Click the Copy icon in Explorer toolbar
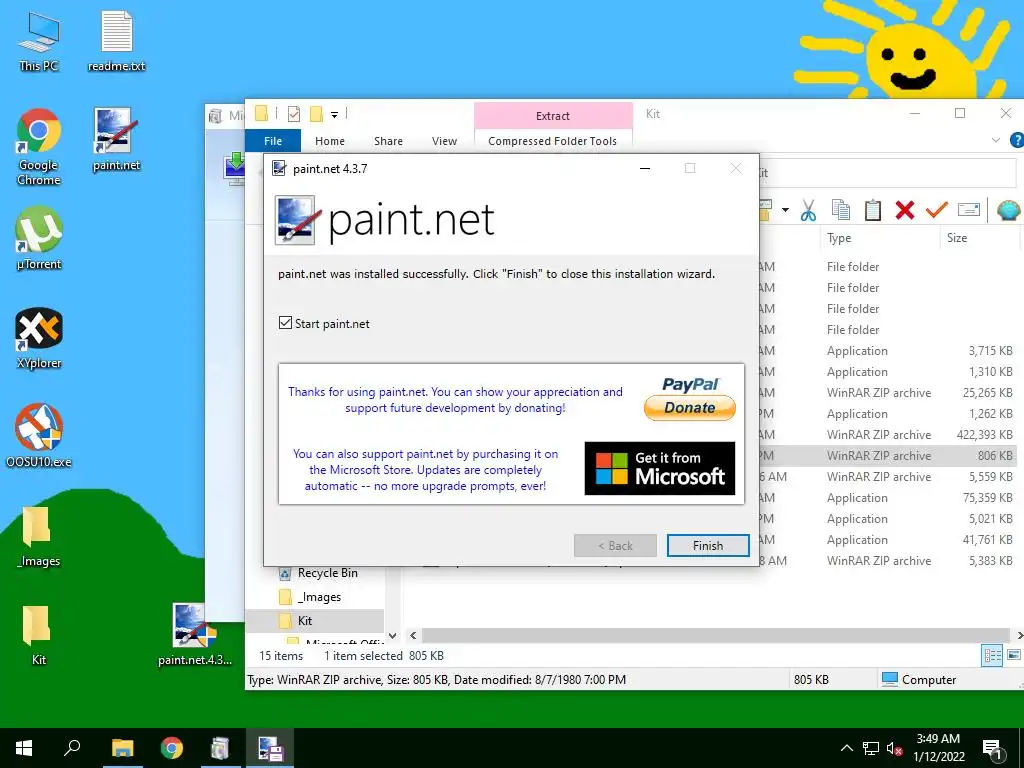The height and width of the screenshot is (768, 1024). [x=840, y=210]
